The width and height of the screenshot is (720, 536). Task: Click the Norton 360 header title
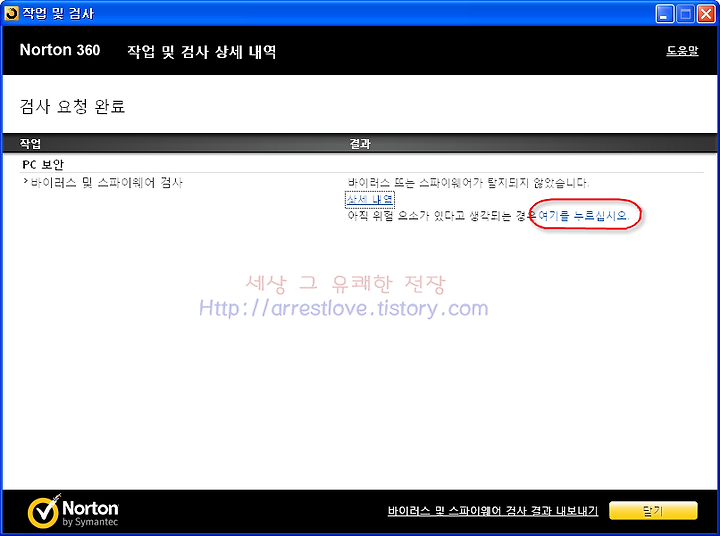(x=60, y=50)
